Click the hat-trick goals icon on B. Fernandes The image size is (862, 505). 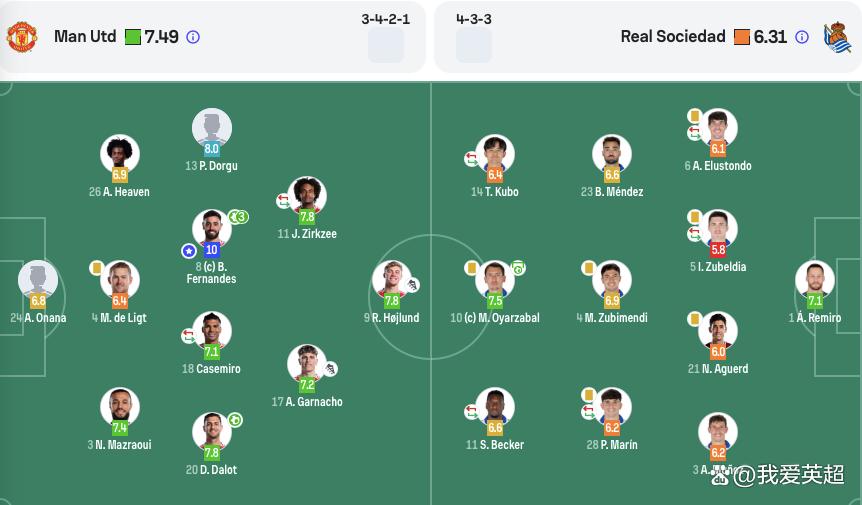pyautogui.click(x=239, y=217)
